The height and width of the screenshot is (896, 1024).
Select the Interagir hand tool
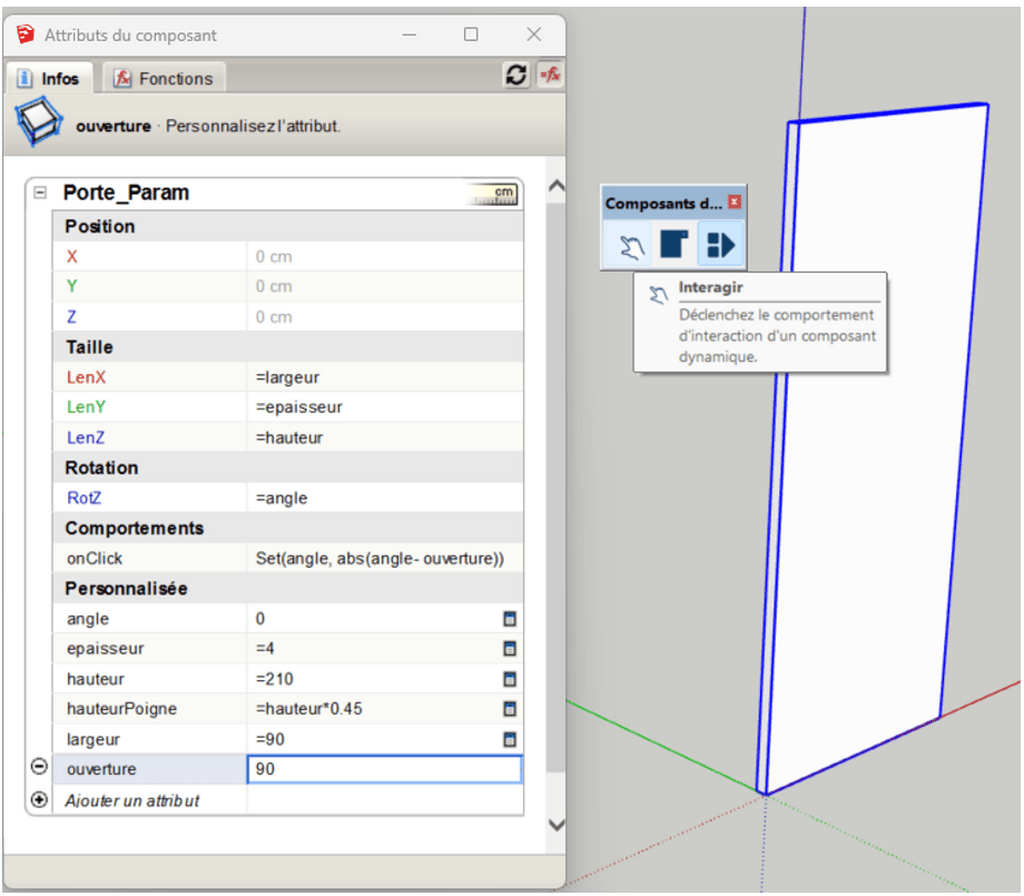(x=631, y=245)
